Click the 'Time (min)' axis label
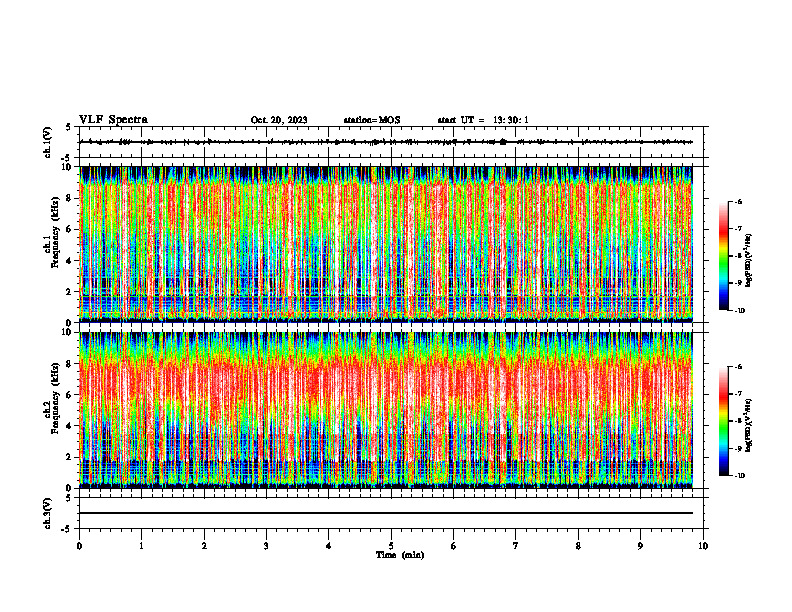This screenshot has height=612, width=792. click(400, 555)
